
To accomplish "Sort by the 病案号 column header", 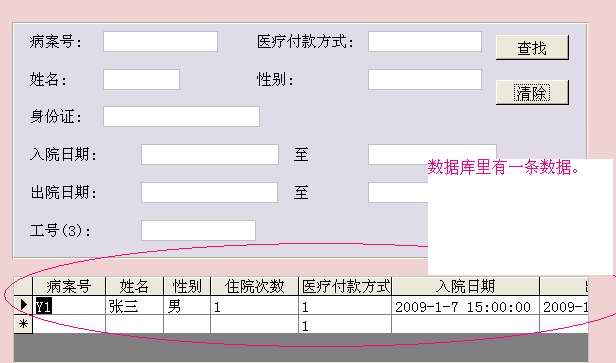I will pos(69,286).
